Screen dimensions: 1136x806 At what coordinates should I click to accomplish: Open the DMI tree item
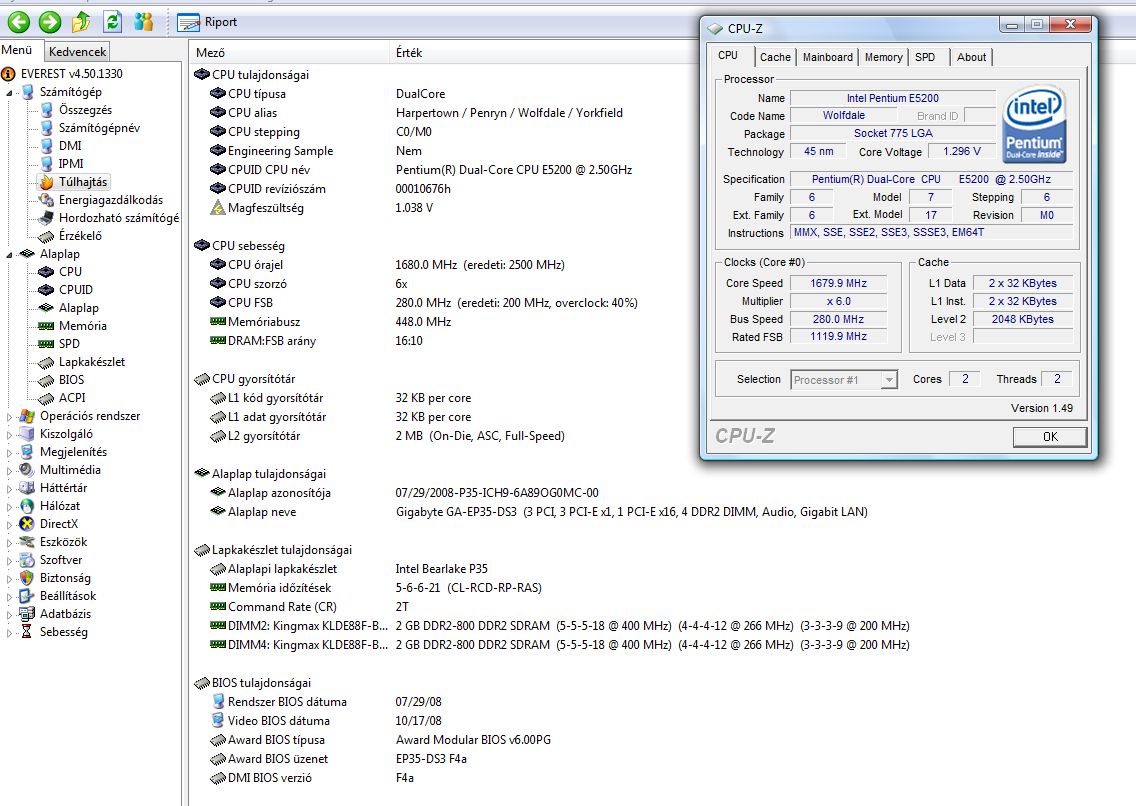[70, 146]
